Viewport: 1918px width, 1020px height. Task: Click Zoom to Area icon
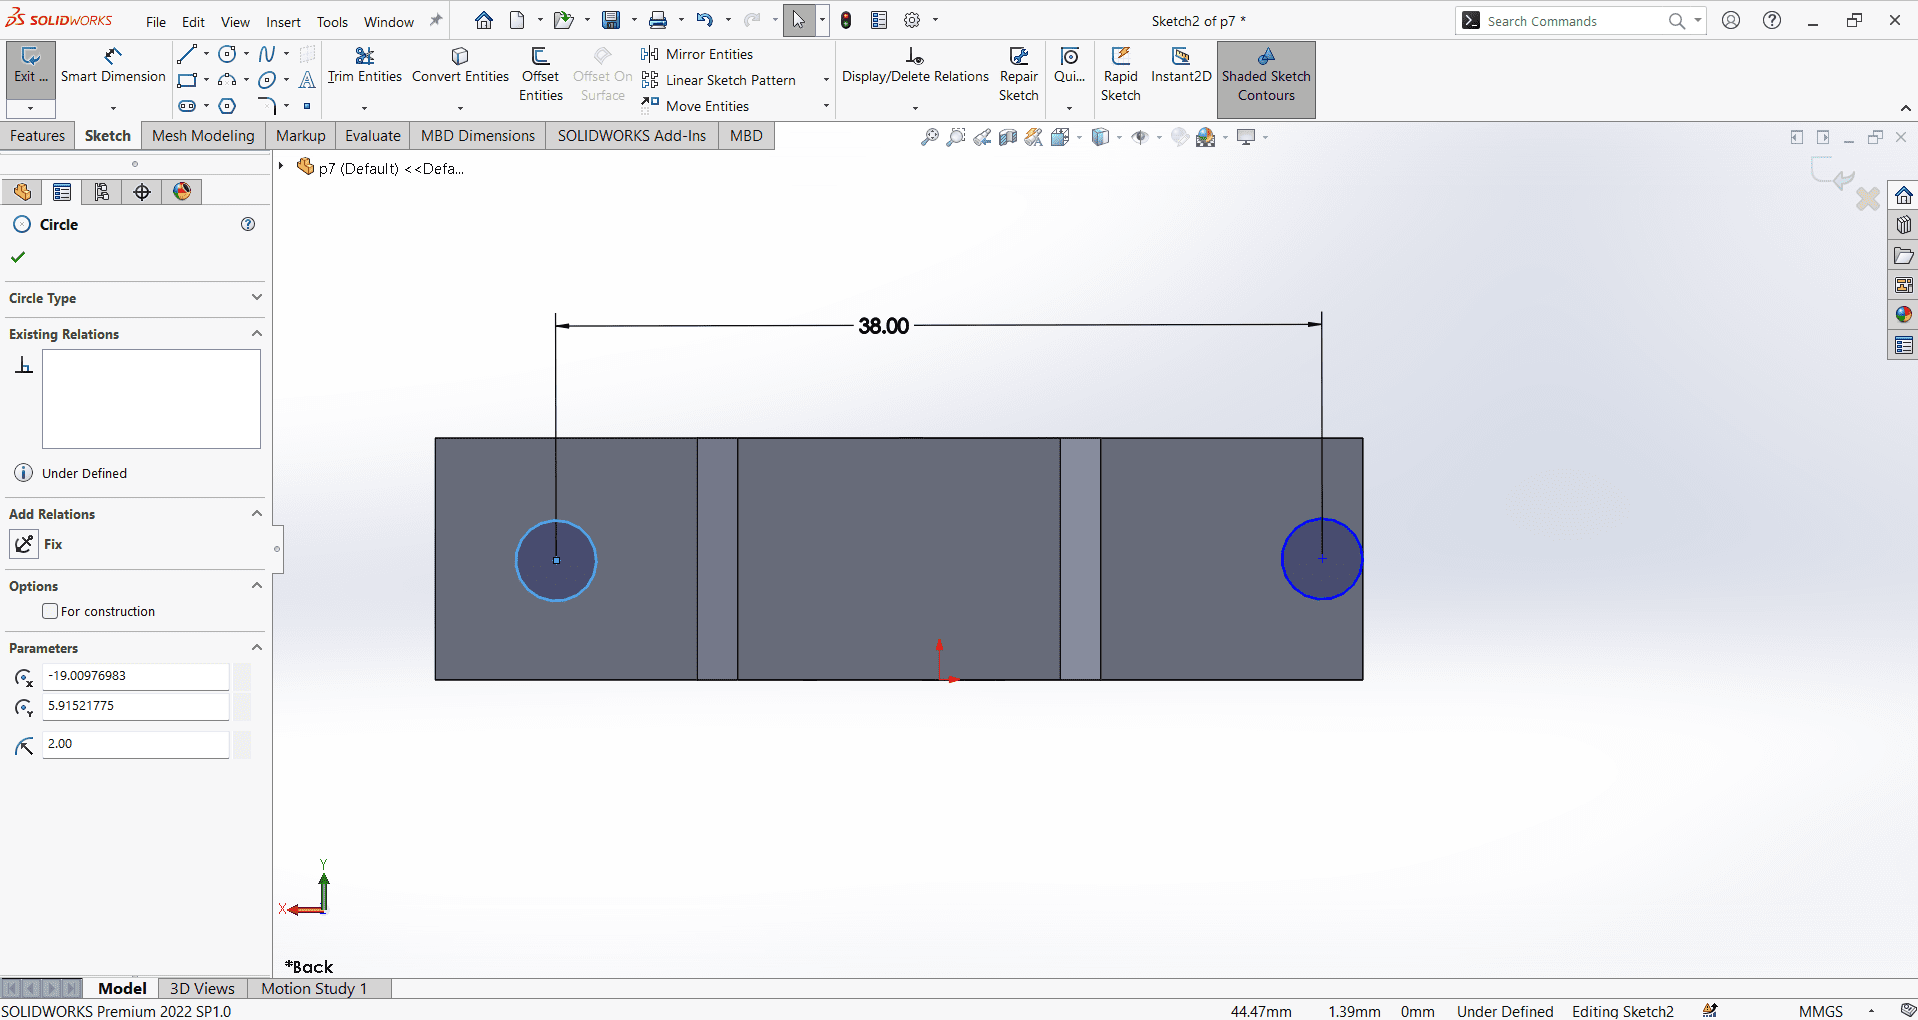[956, 137]
